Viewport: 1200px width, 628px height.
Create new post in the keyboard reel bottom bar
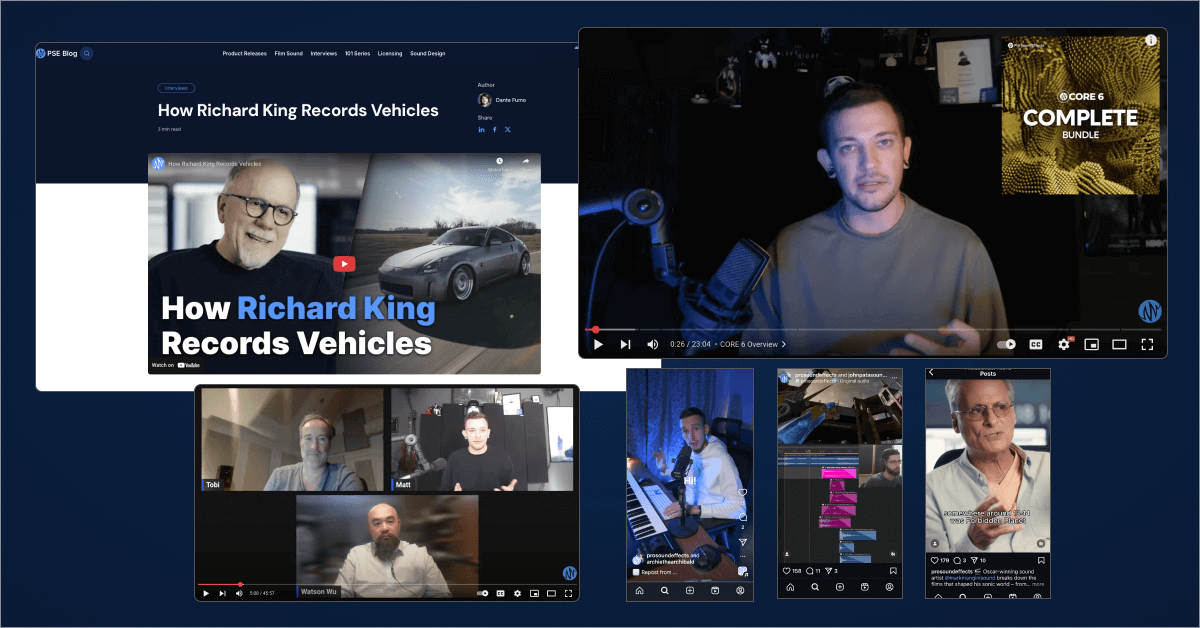coord(690,591)
